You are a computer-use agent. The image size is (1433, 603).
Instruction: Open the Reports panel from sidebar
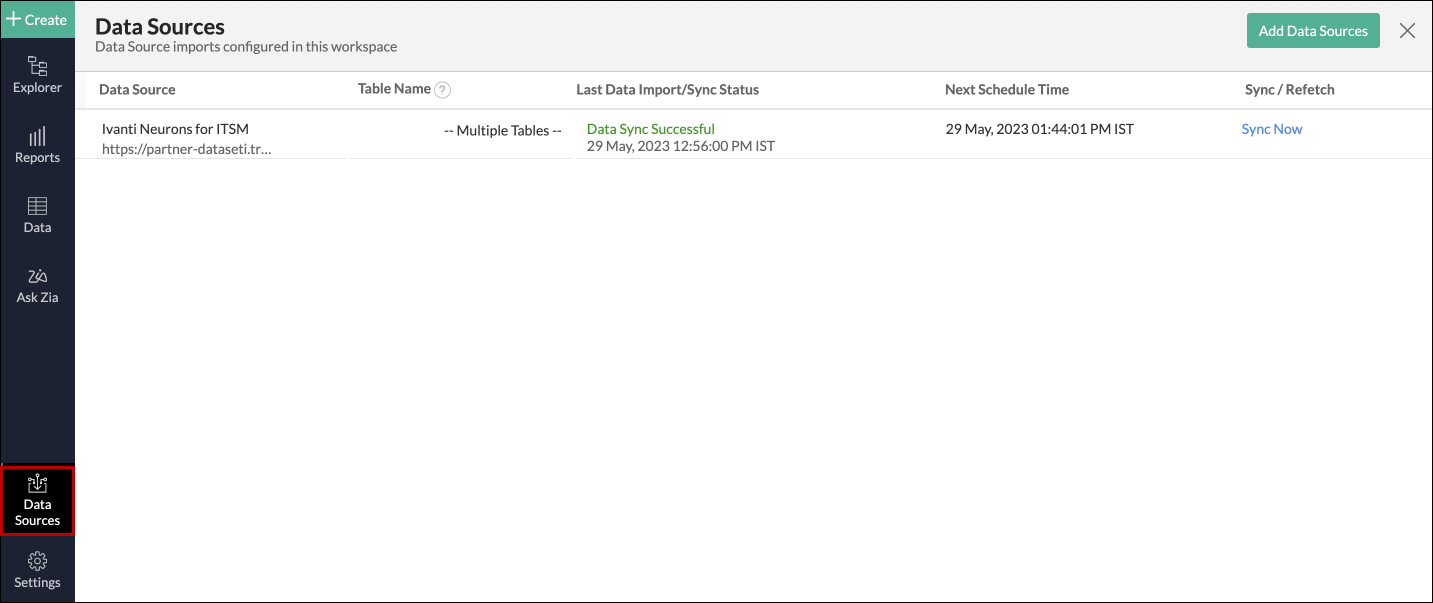[37, 140]
